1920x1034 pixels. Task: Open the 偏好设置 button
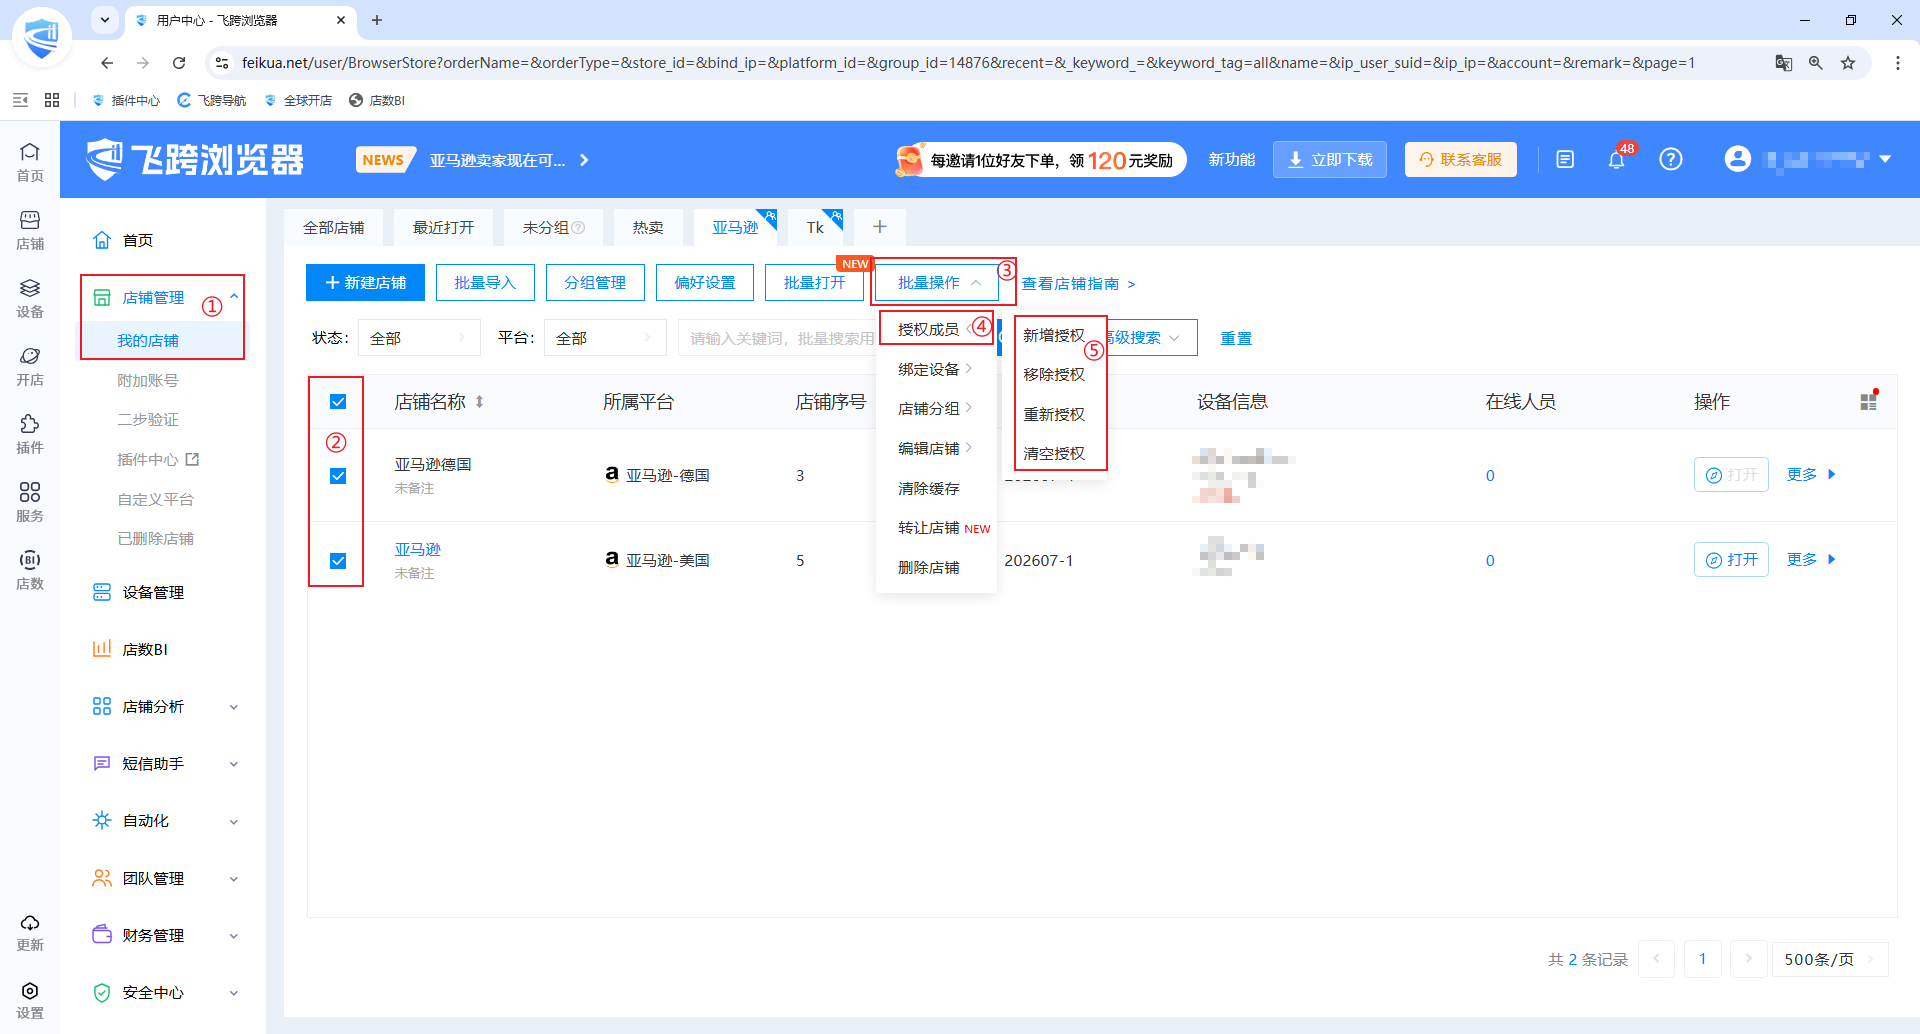[705, 283]
